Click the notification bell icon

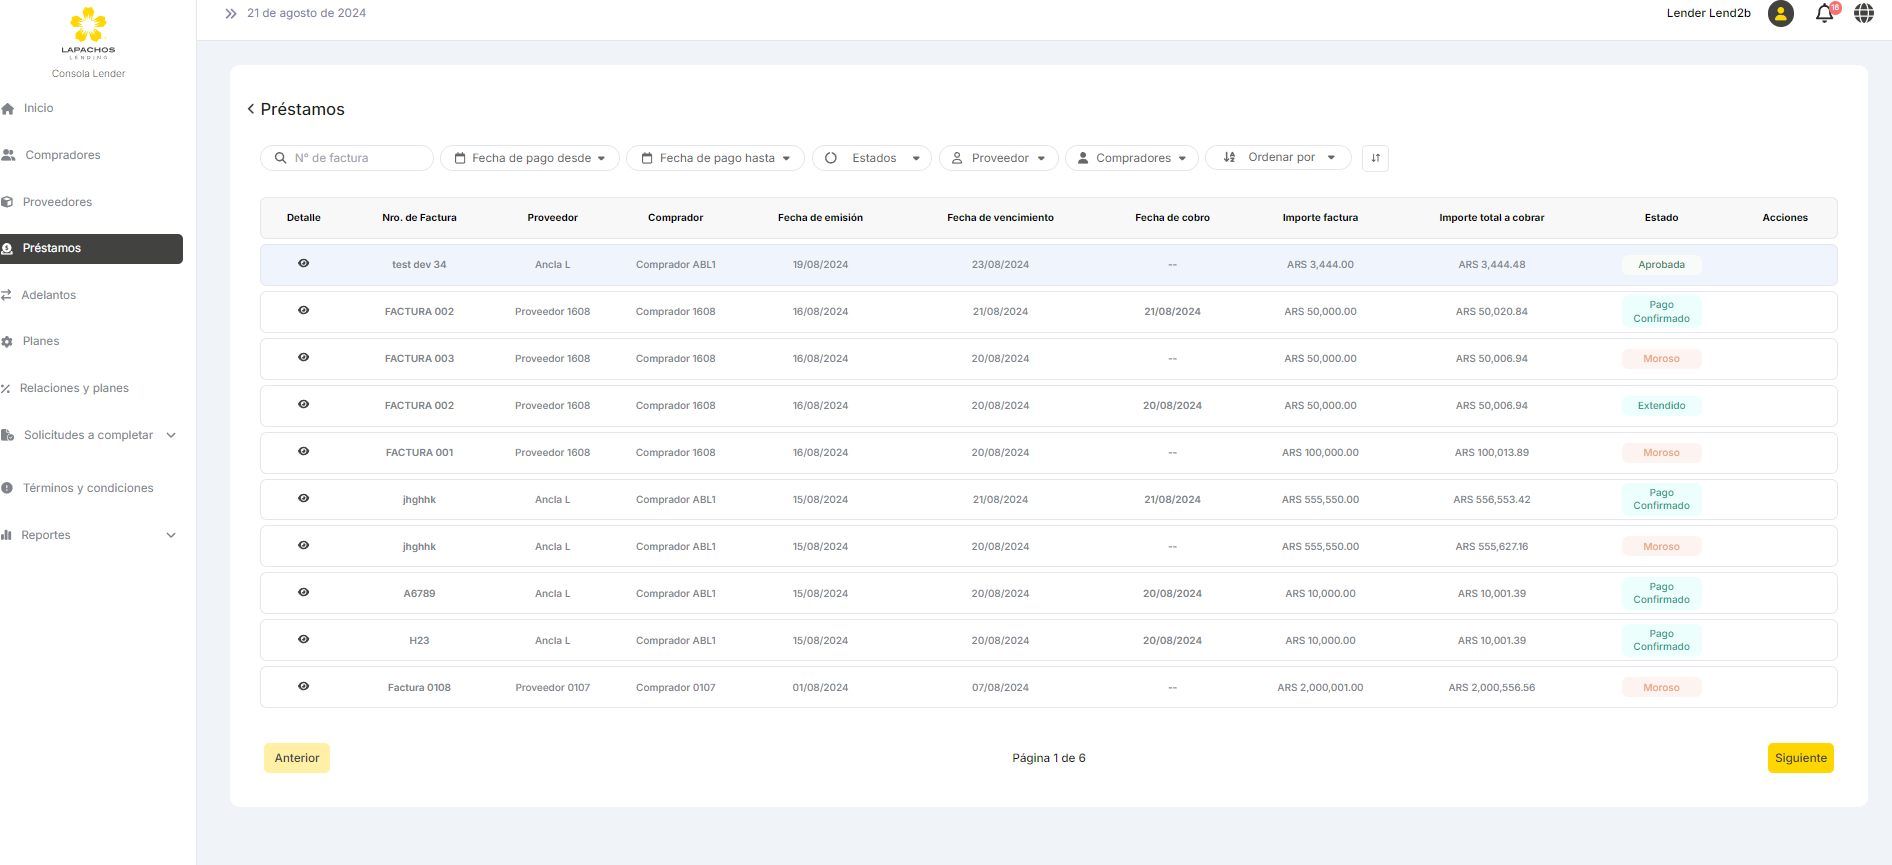tap(1824, 14)
